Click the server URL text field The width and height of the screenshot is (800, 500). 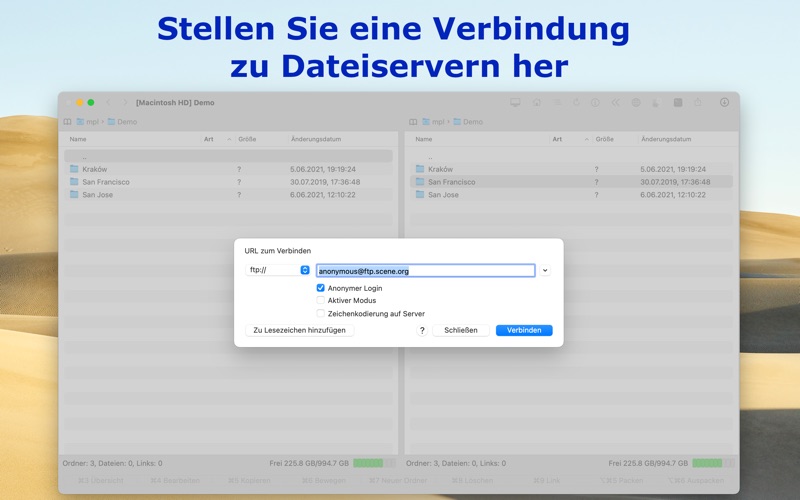[426, 271]
